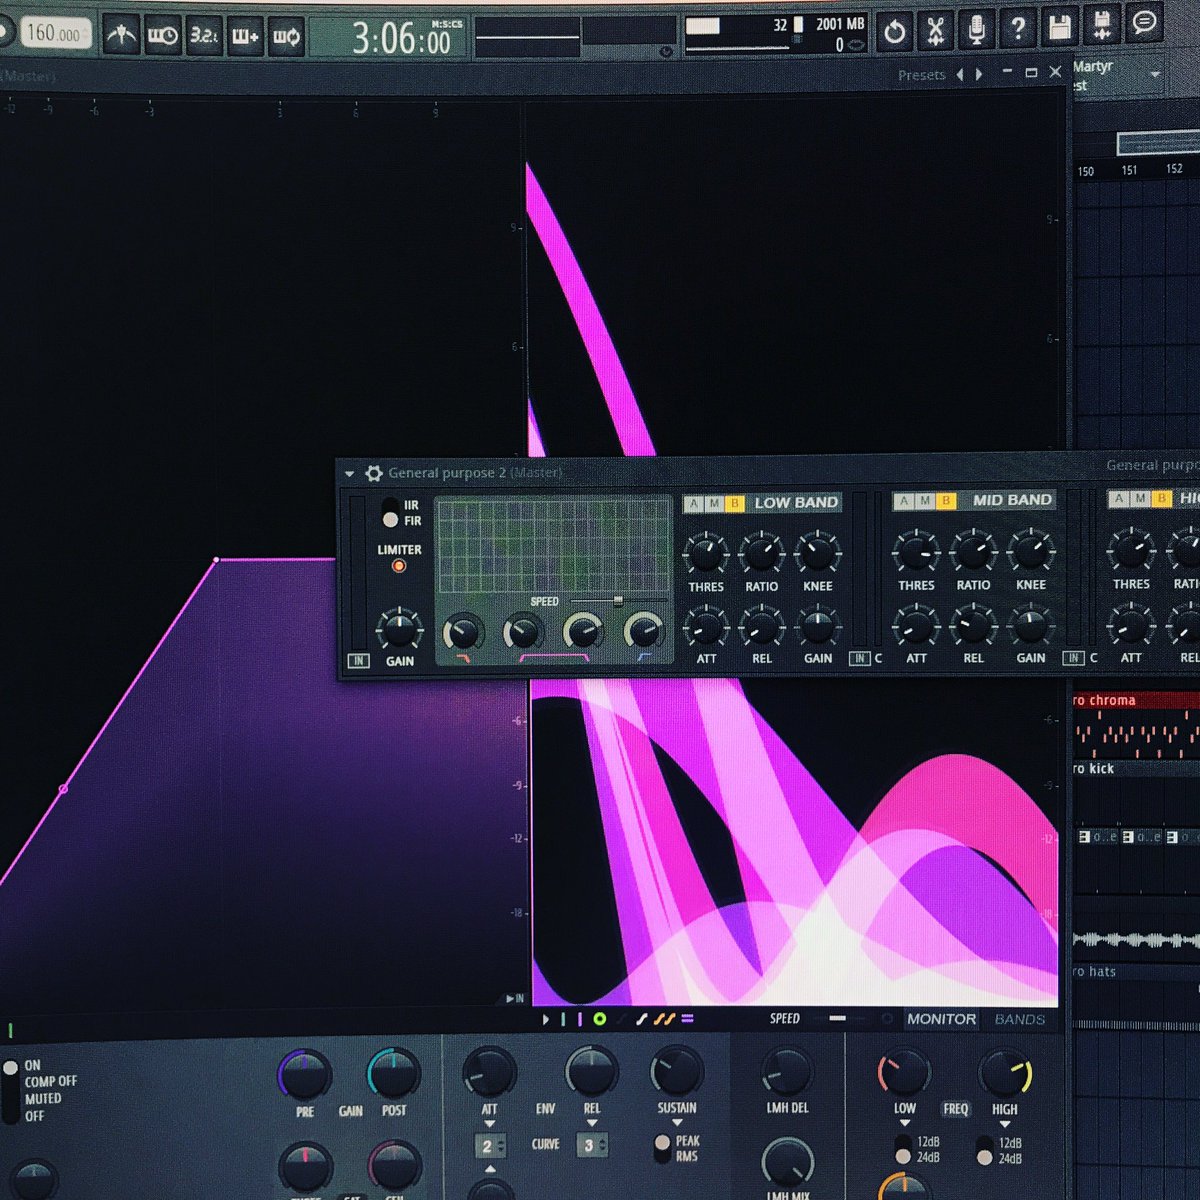Click the MID BAND label
1200x1200 pixels.
1011,499
